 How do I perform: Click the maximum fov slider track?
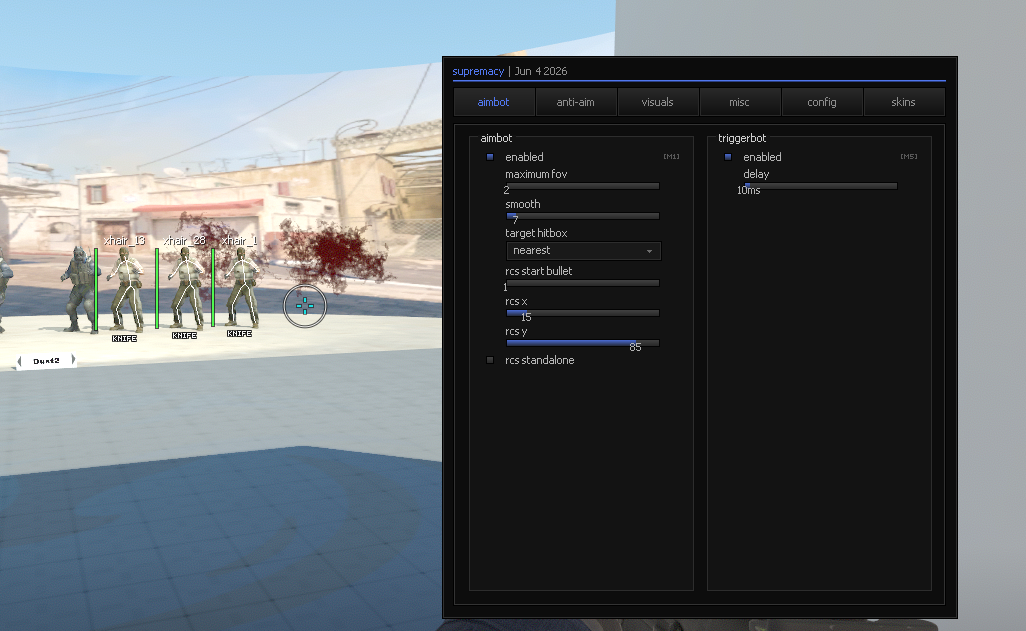coord(582,186)
